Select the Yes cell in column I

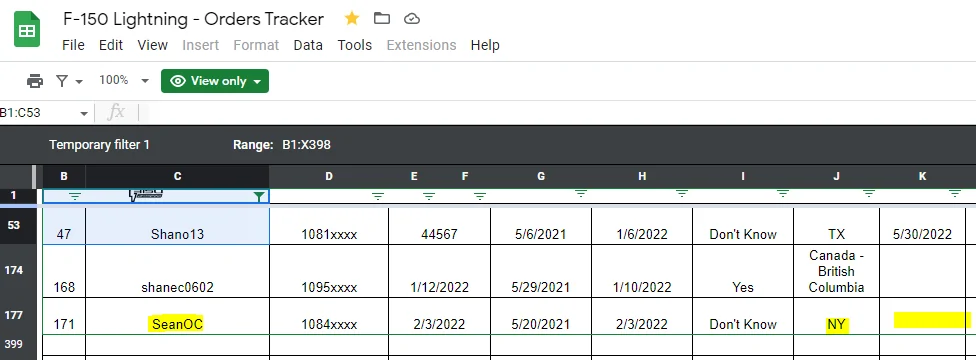point(743,271)
